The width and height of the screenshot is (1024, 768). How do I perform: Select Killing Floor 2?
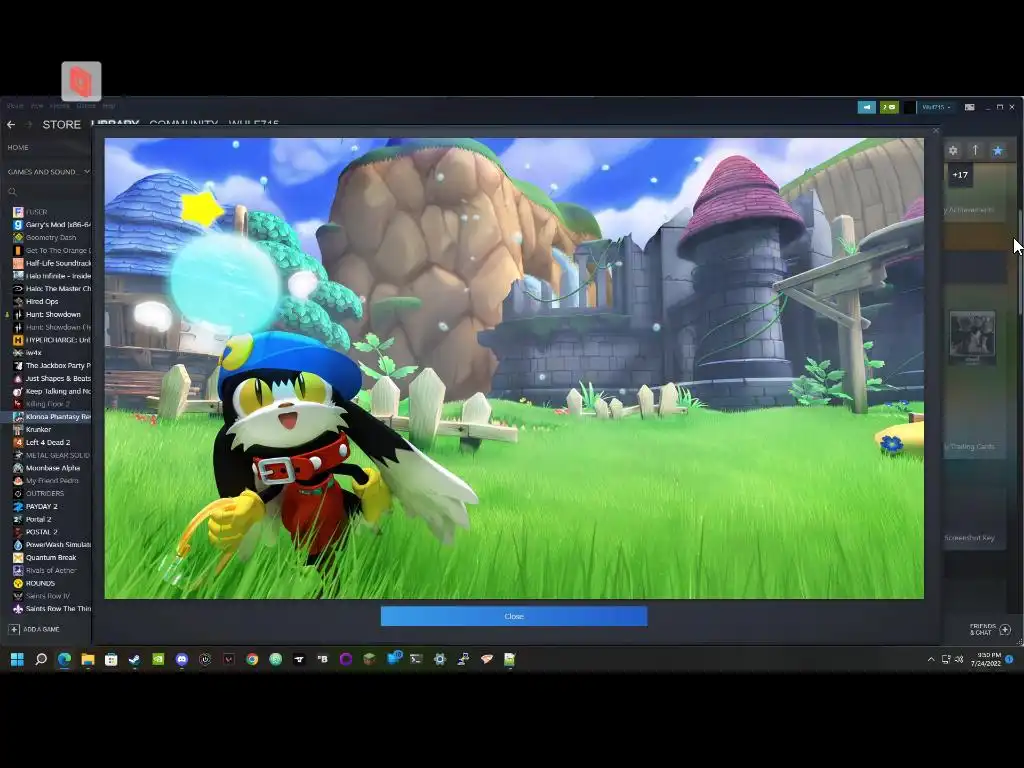click(x=52, y=404)
